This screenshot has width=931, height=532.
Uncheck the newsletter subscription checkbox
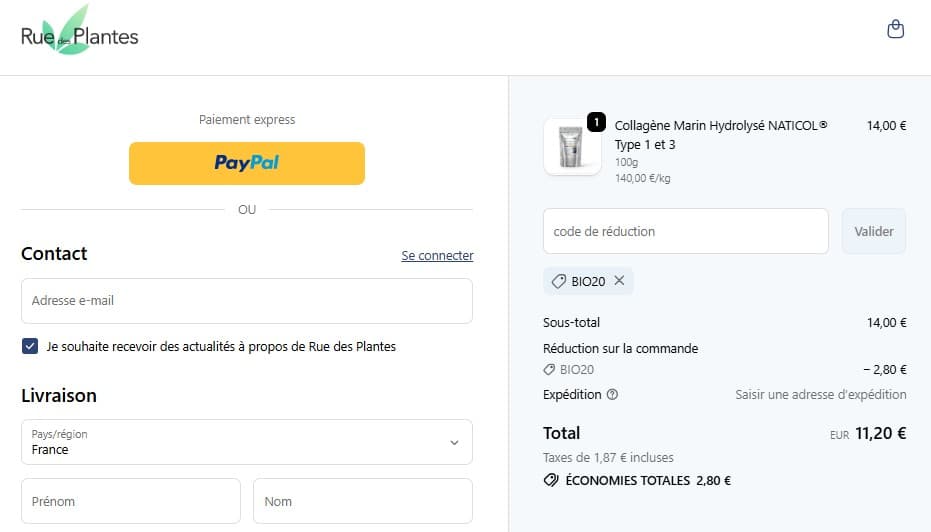pos(30,346)
